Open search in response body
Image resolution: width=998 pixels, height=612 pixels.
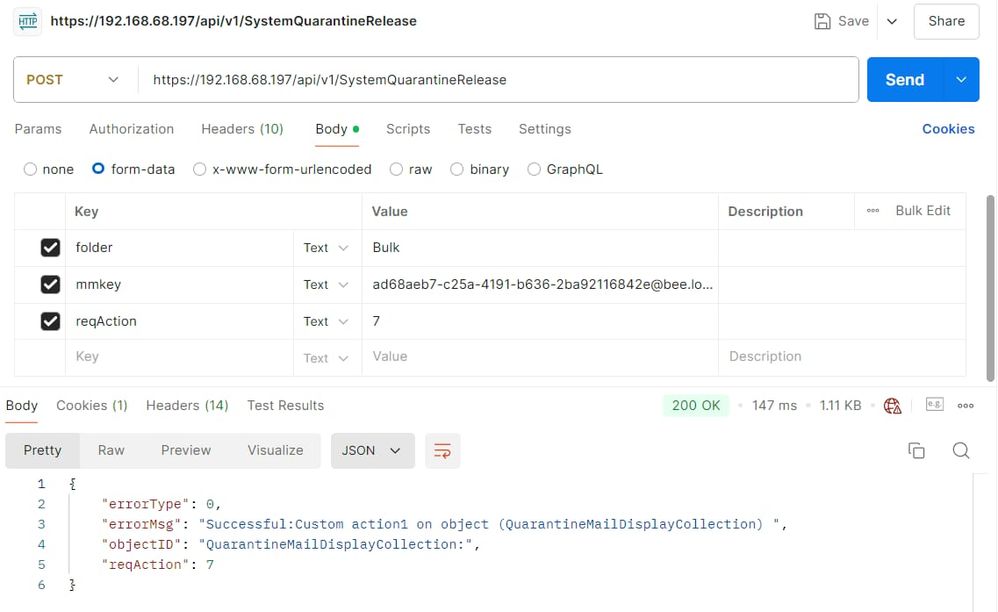[961, 451]
